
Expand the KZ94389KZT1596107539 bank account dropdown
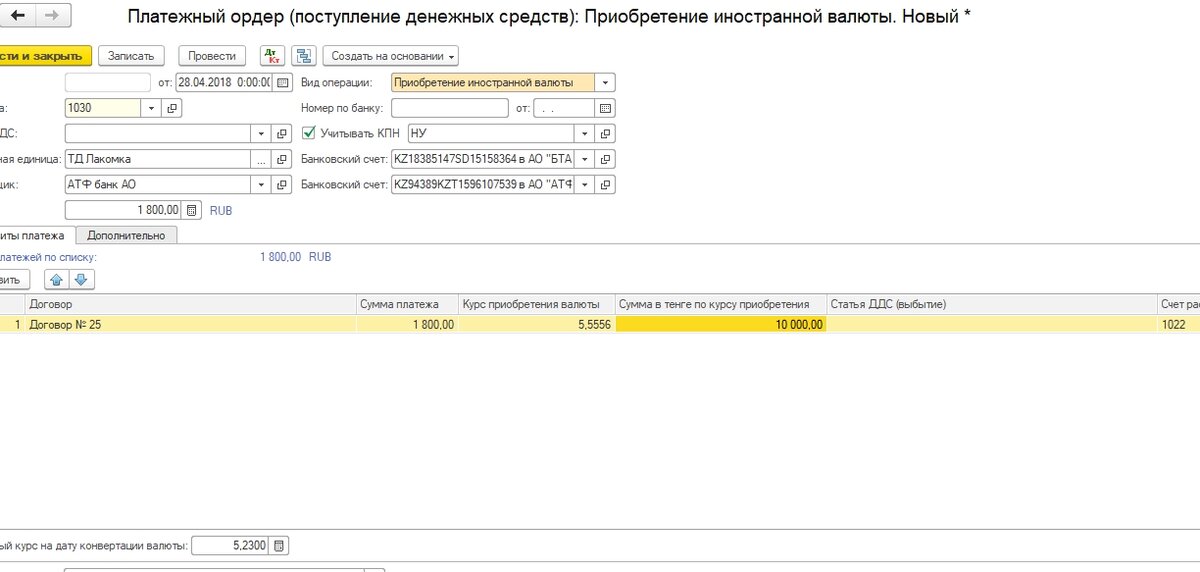click(584, 184)
